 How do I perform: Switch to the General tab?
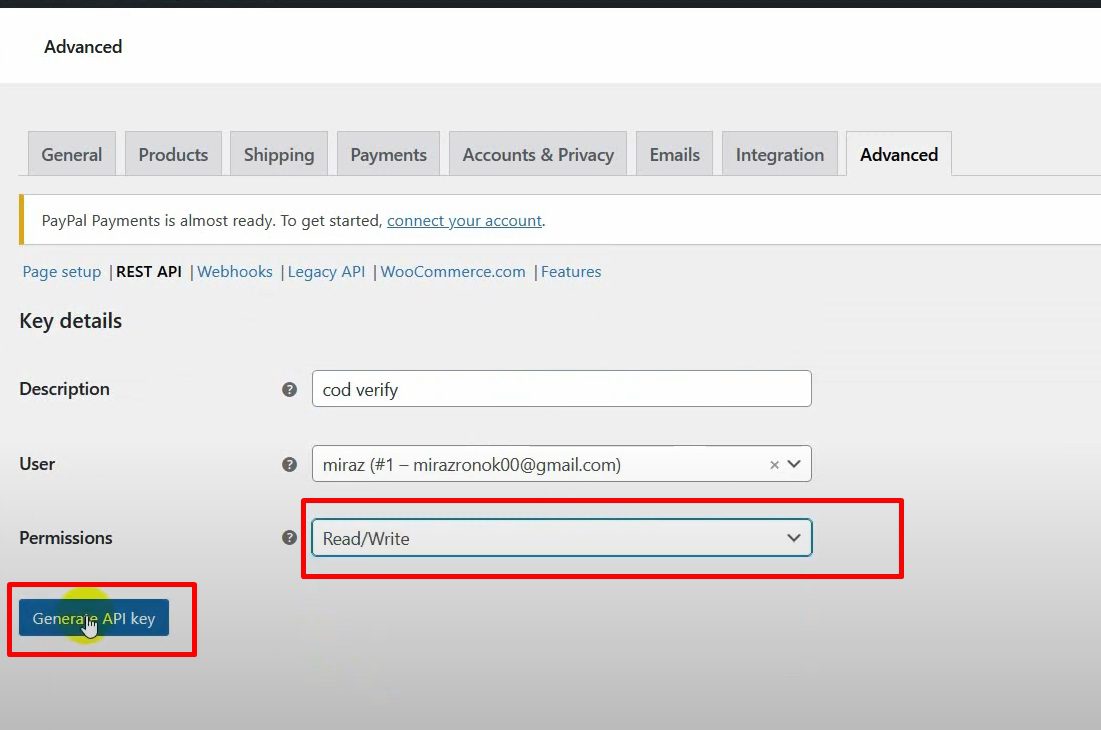(72, 155)
